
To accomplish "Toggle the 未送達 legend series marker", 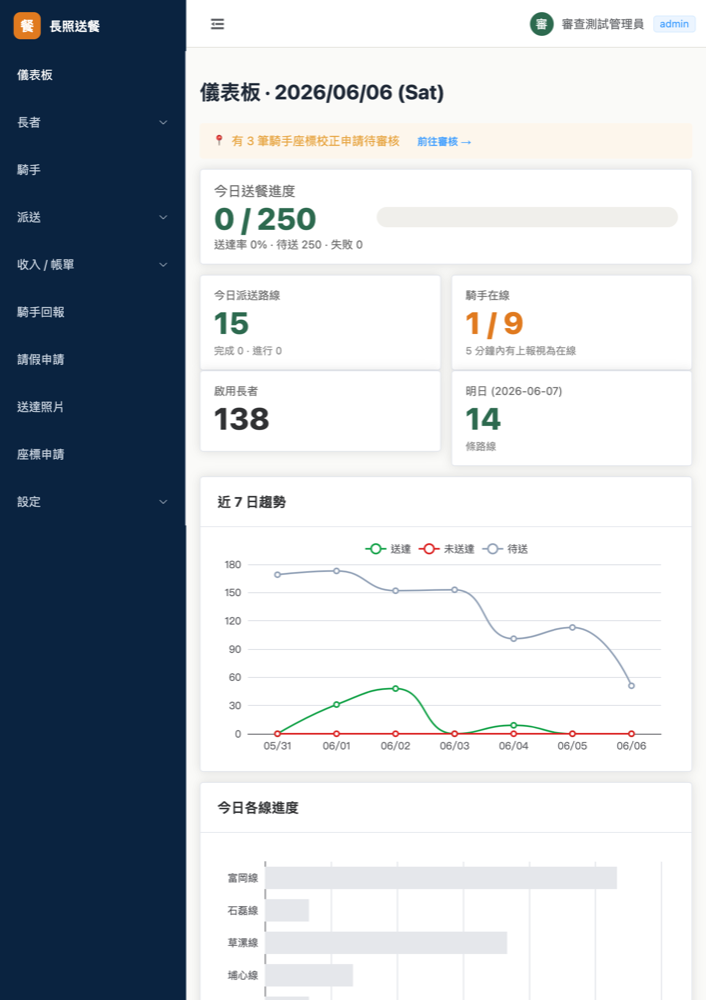I will [x=429, y=549].
